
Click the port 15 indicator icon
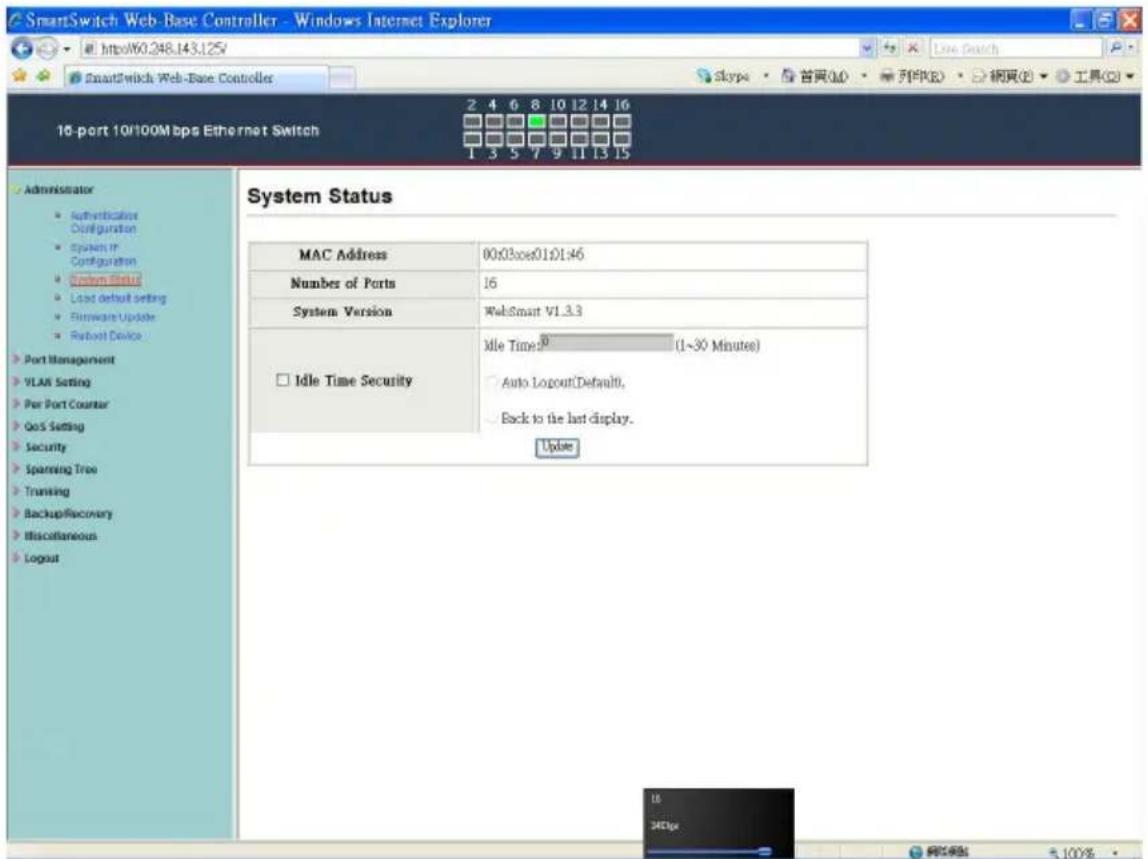click(622, 138)
